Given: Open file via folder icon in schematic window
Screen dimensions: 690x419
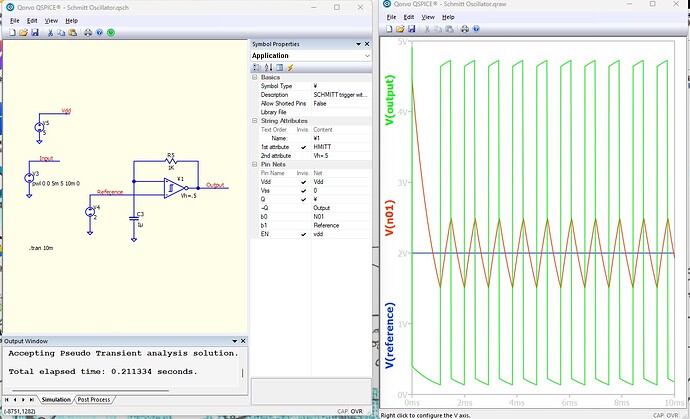Looking at the screenshot, I should 23,33.
